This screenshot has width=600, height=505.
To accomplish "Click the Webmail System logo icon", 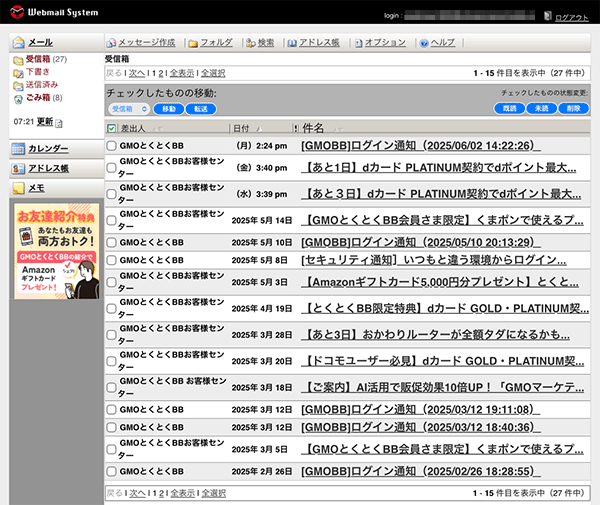I will (x=17, y=12).
